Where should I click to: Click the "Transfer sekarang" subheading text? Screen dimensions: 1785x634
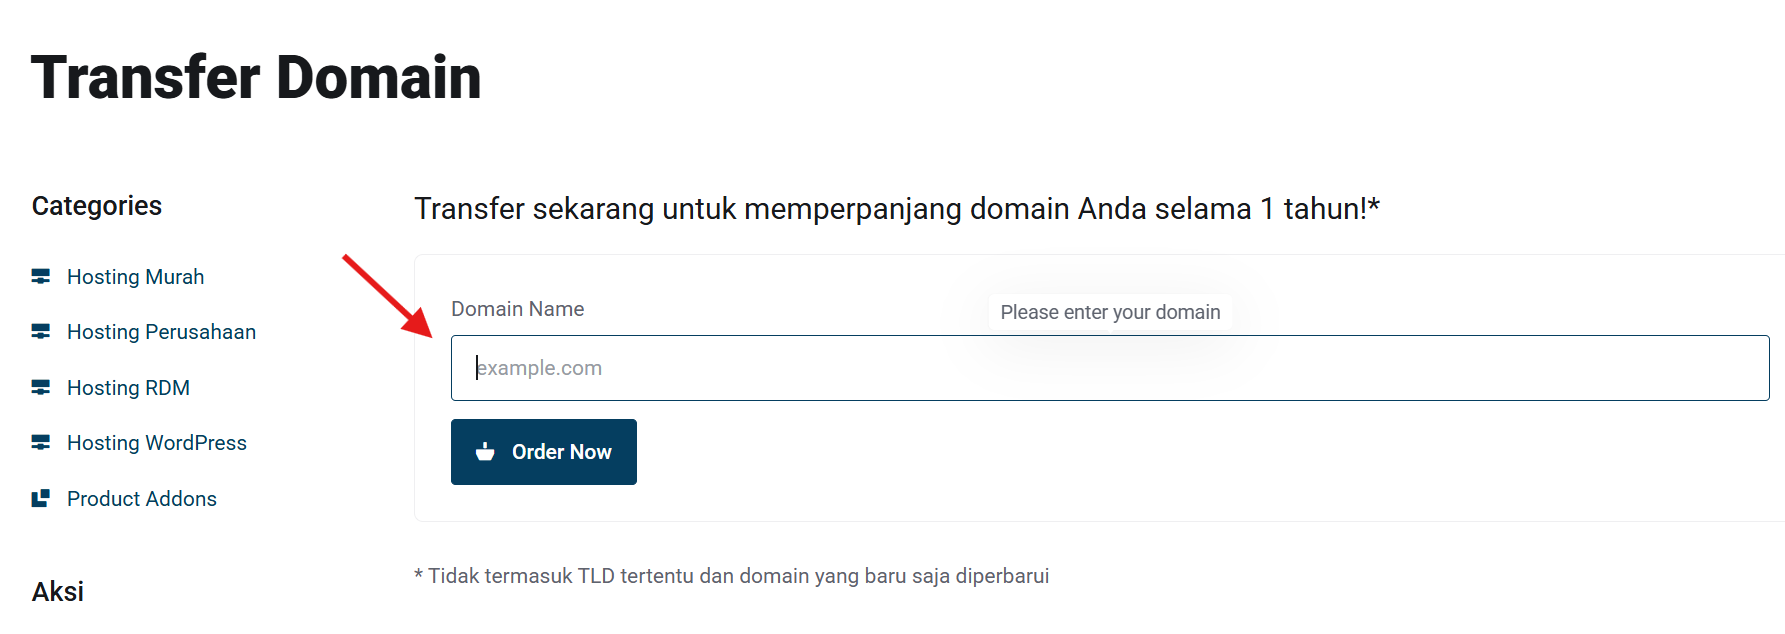[x=896, y=209]
